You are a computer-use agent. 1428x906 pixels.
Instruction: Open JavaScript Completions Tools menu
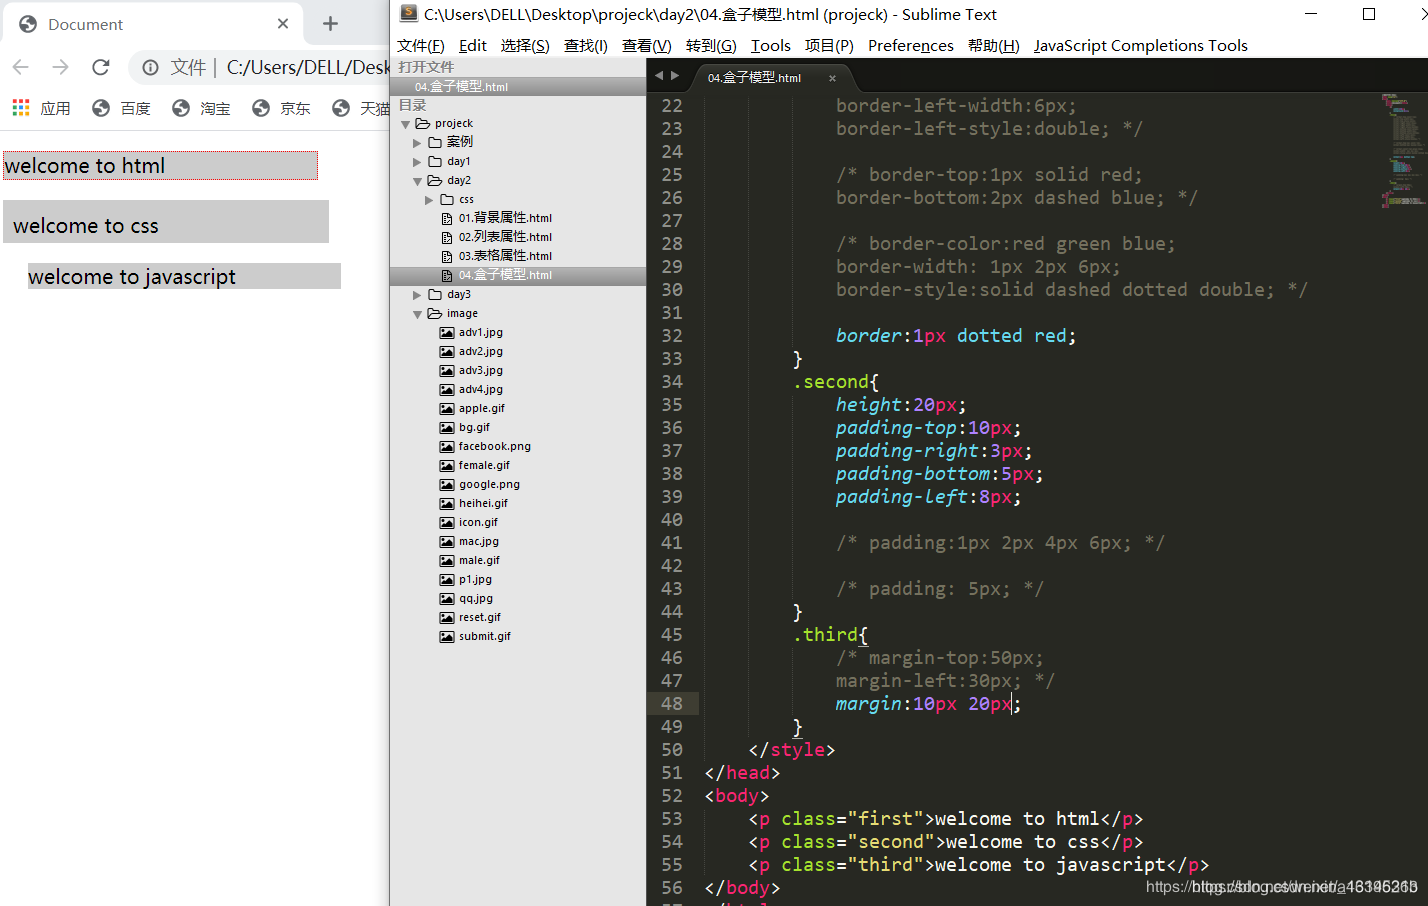point(1141,45)
